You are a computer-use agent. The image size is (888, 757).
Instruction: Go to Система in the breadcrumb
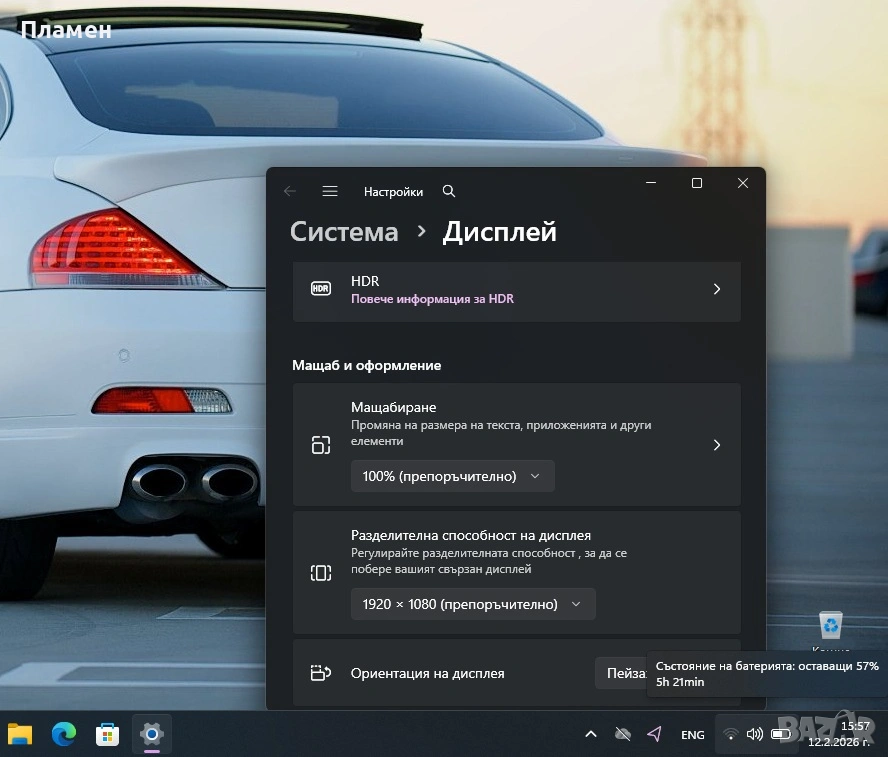point(344,232)
